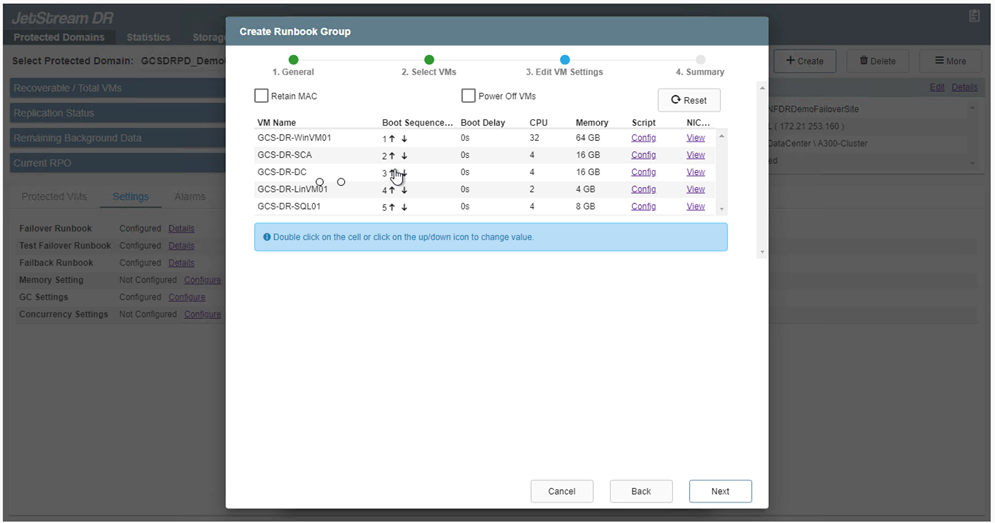Go to step 1 General in wizard
The image size is (995, 523).
[x=293, y=61]
